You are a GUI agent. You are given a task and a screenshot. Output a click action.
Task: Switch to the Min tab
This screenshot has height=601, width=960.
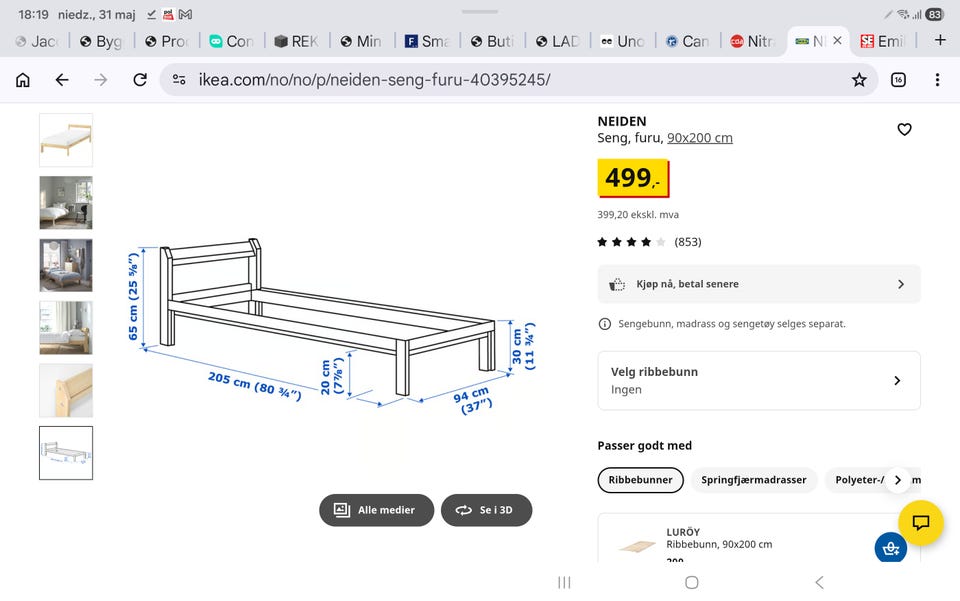coord(362,41)
